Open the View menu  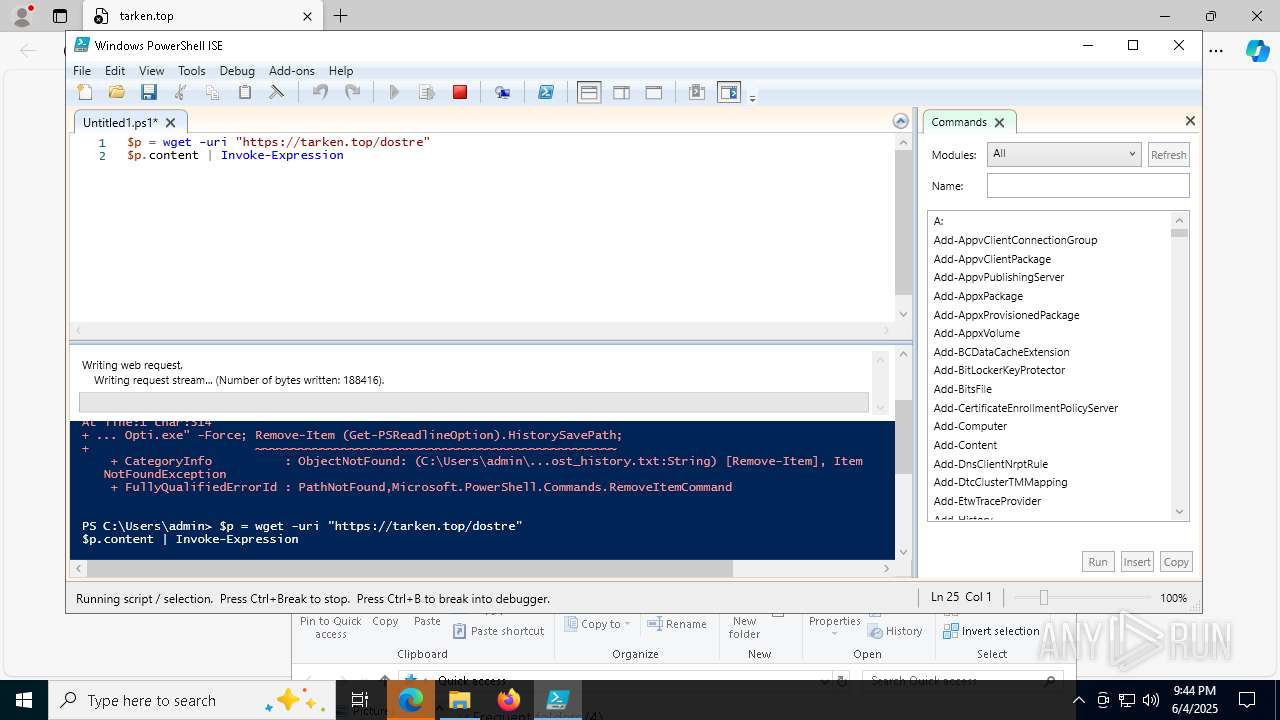(151, 71)
